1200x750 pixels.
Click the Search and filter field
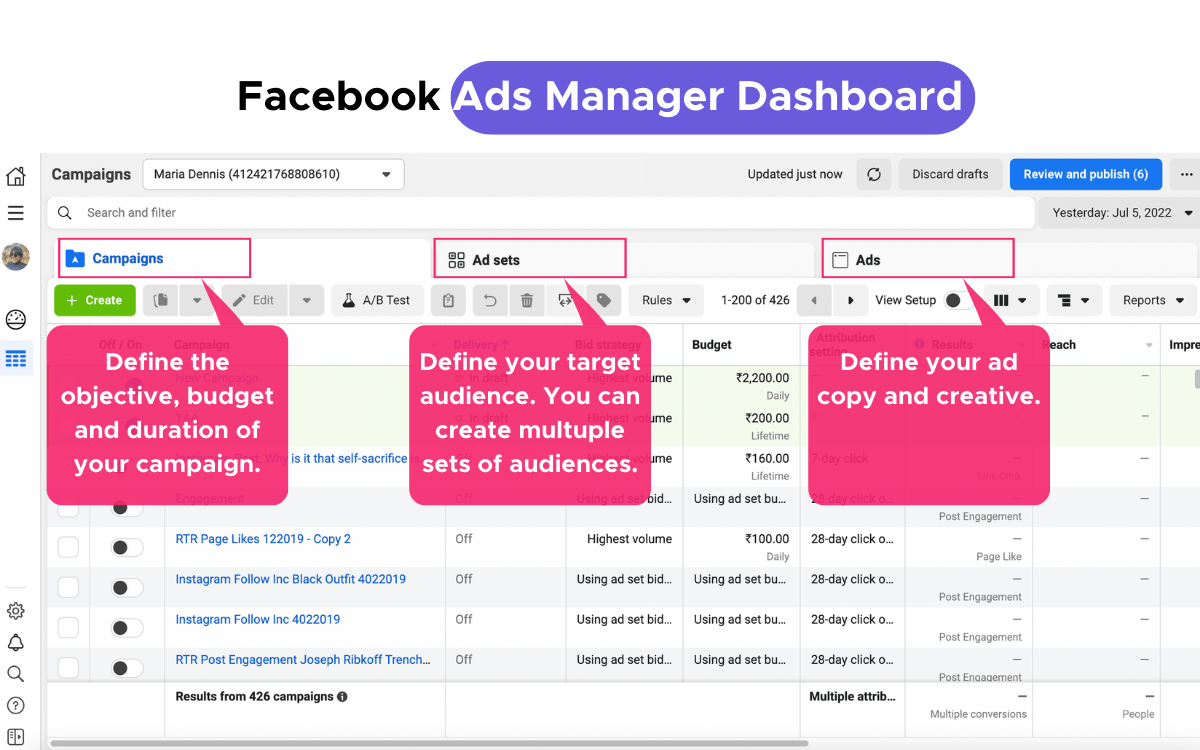tap(300, 213)
